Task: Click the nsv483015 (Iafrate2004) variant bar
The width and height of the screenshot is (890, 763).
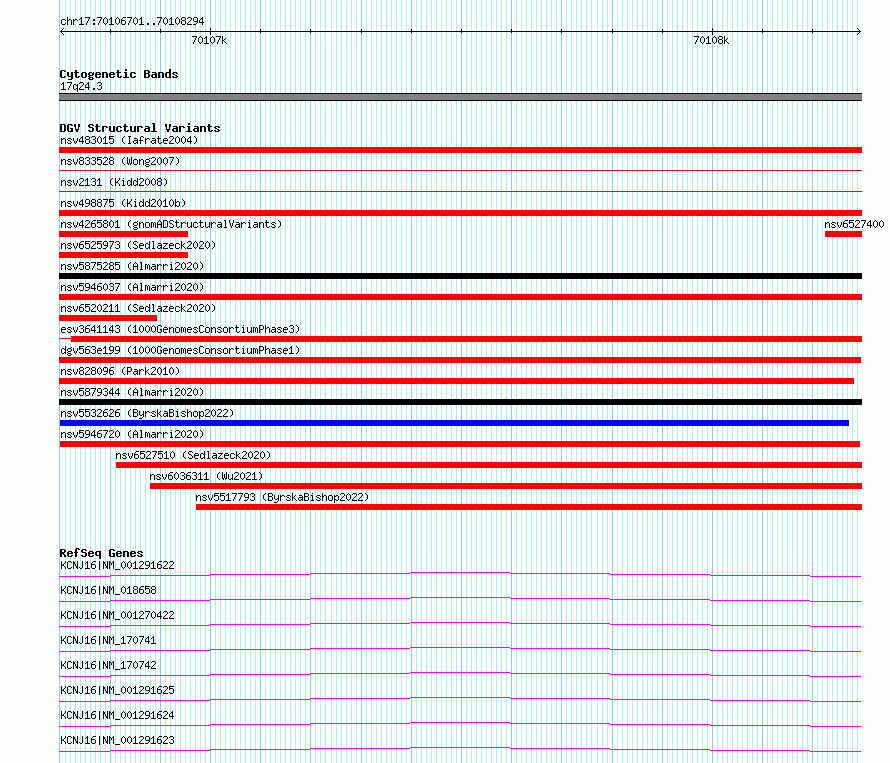Action: (460, 150)
